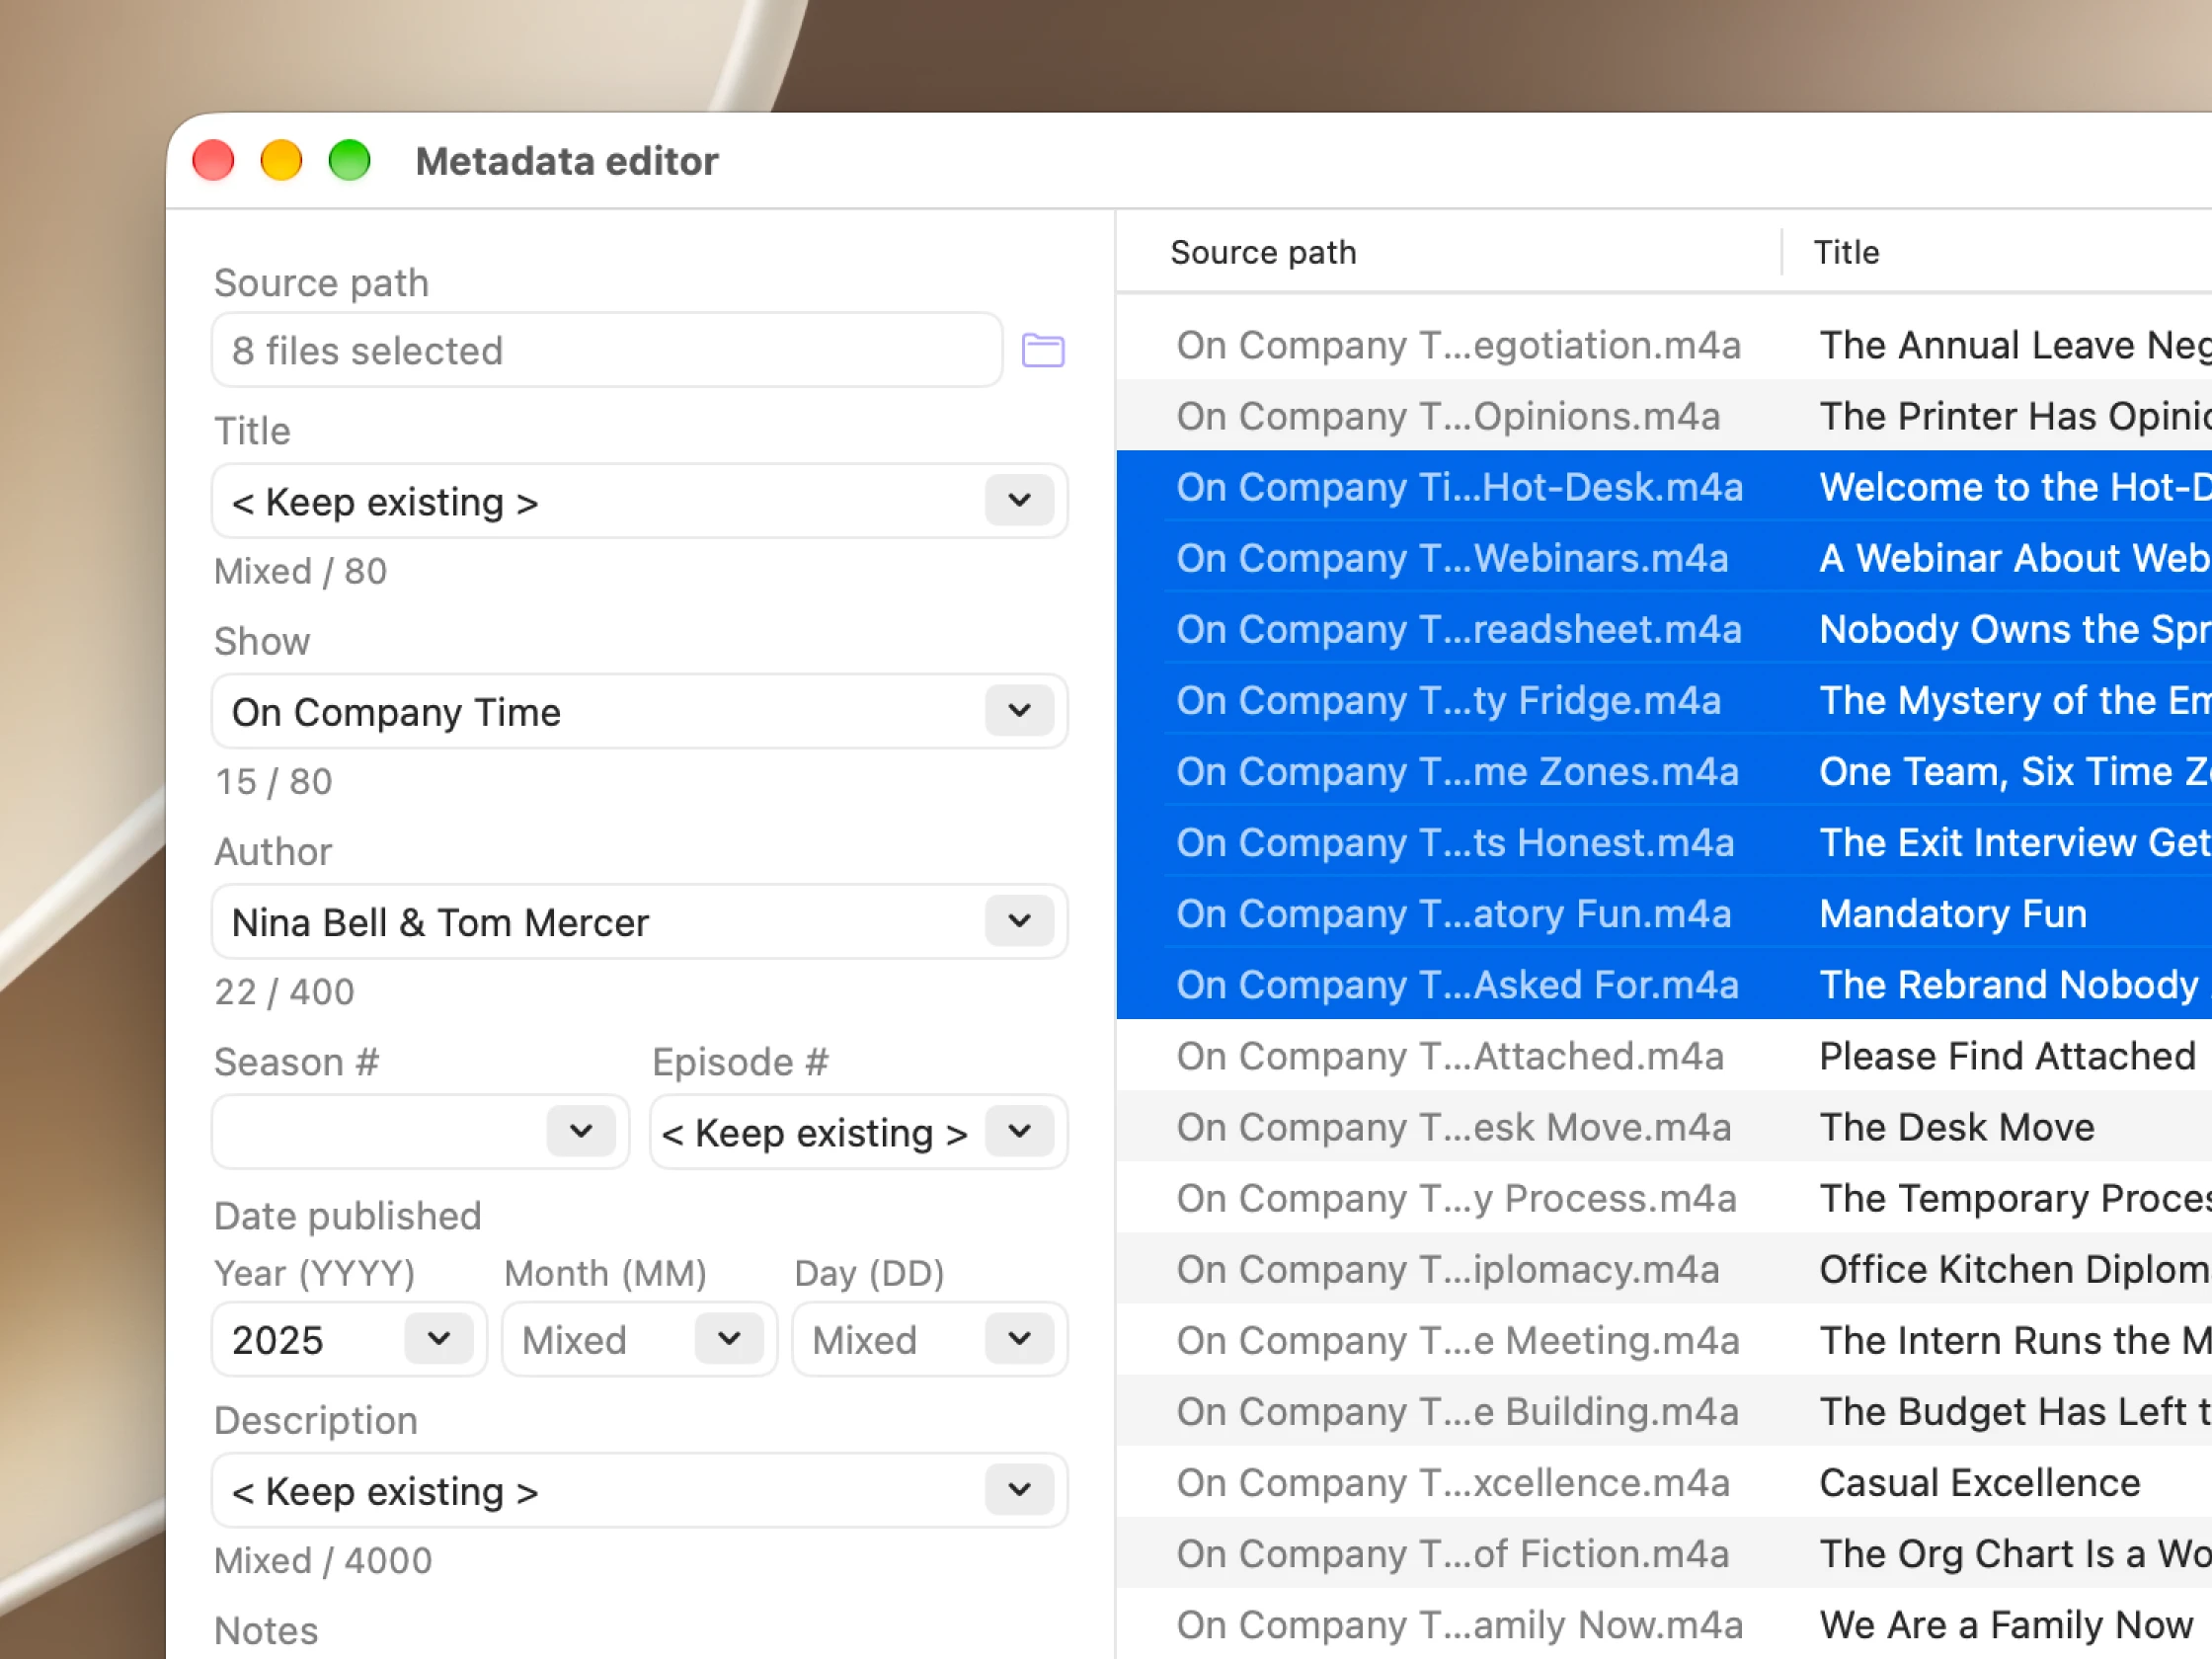The width and height of the screenshot is (2212, 1659).
Task: Select the 'On Company Ti...Hot-Desk.m4a' row
Action: pos(1664,487)
